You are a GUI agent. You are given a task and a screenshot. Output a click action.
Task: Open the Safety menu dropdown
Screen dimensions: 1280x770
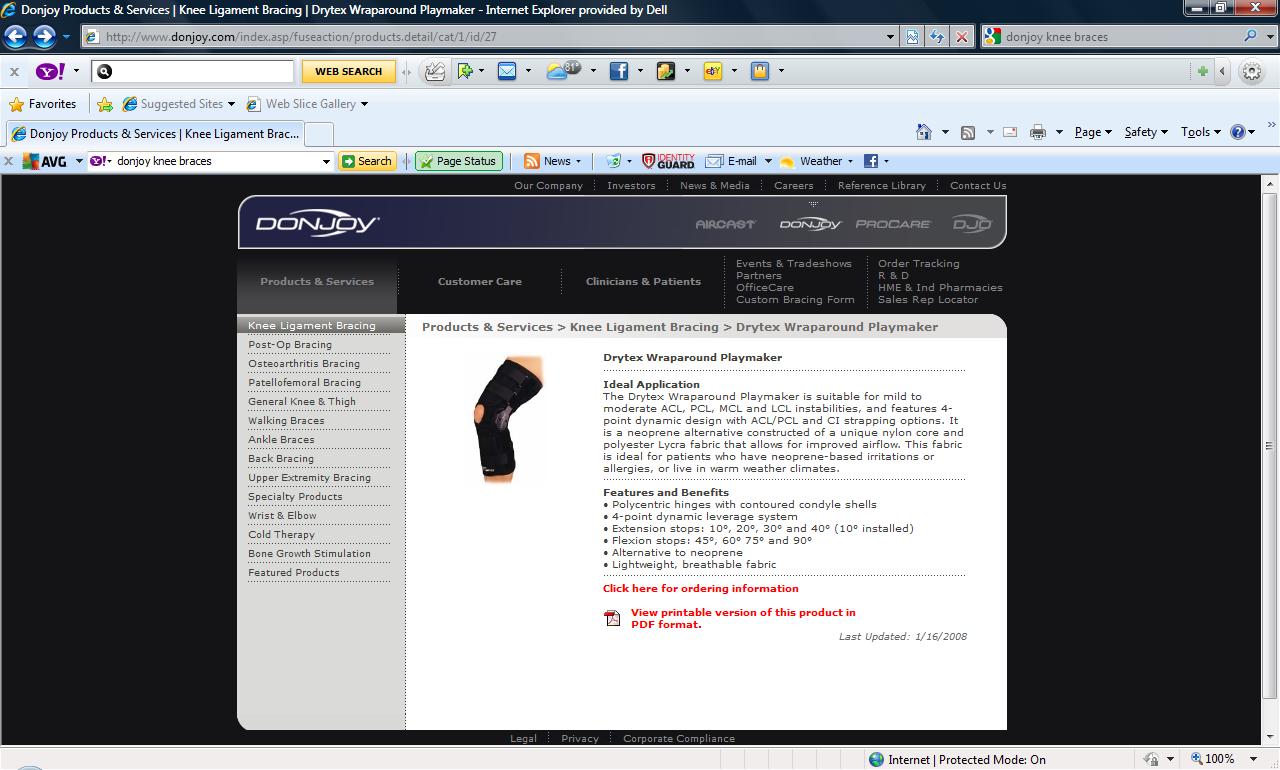[1146, 132]
